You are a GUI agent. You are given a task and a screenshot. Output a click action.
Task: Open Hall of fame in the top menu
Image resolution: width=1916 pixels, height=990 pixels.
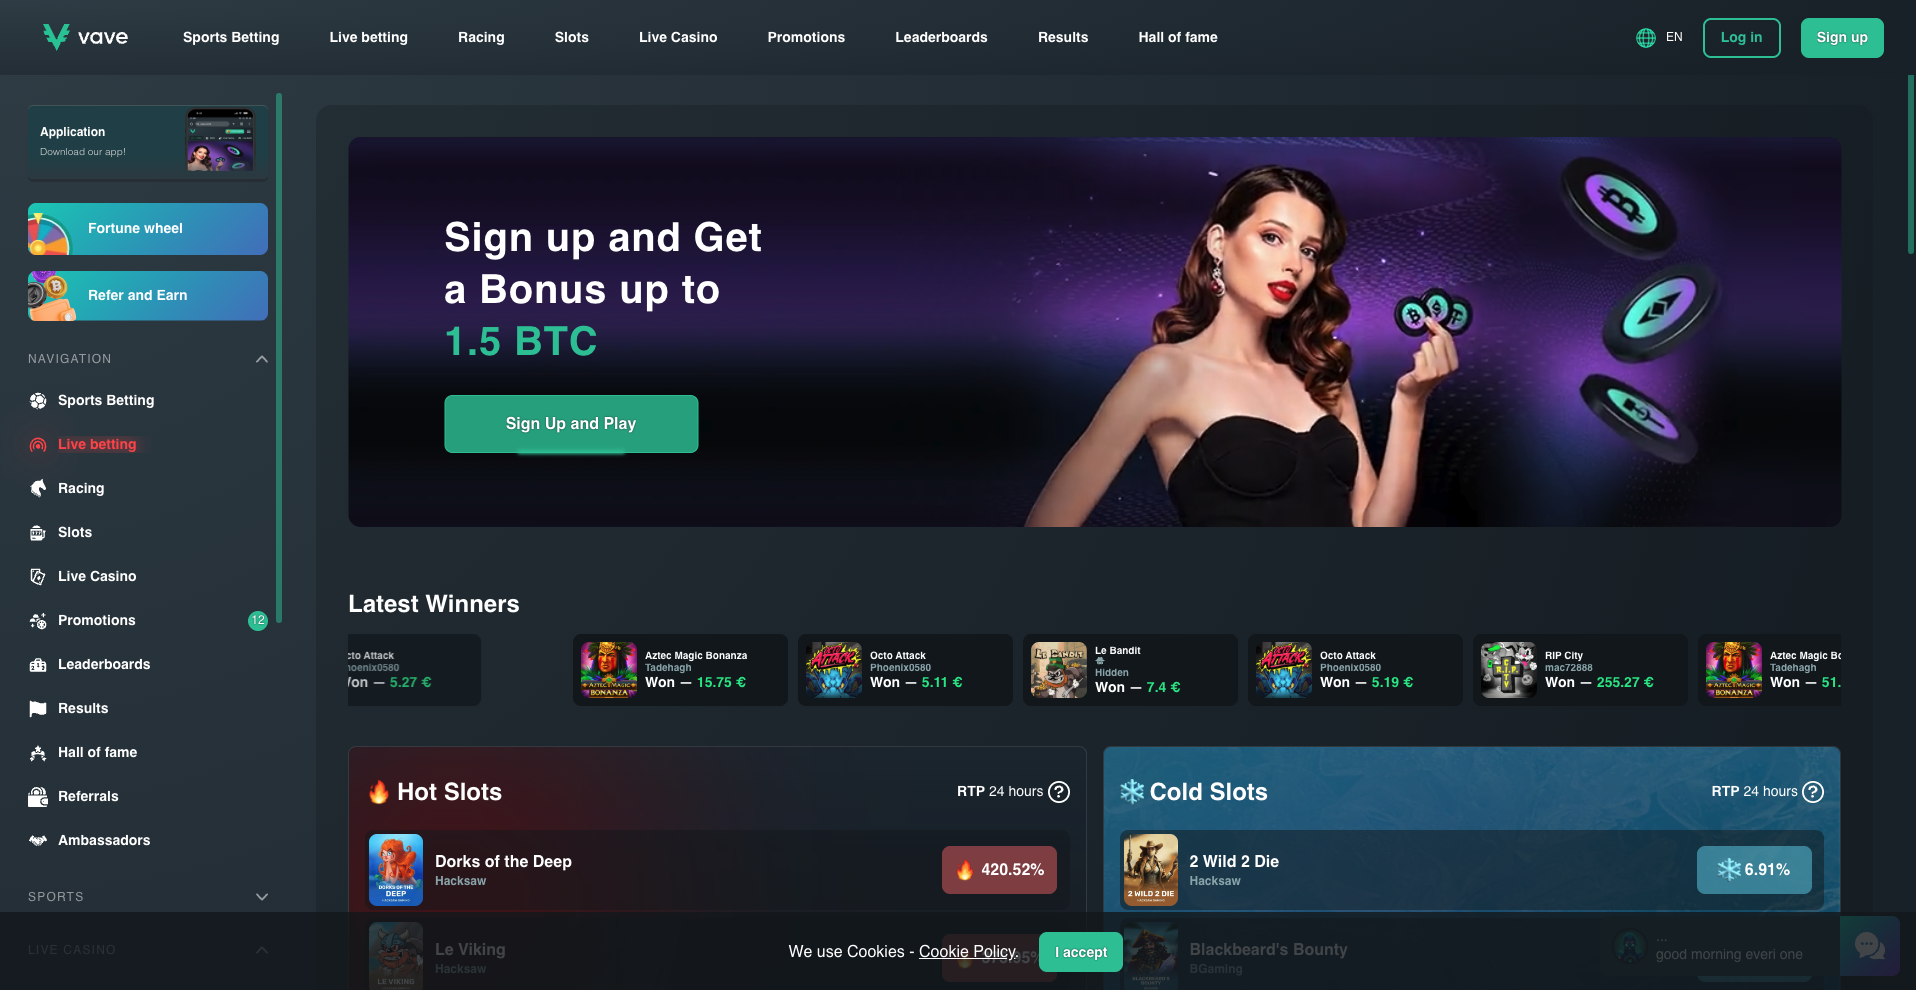pos(1178,37)
